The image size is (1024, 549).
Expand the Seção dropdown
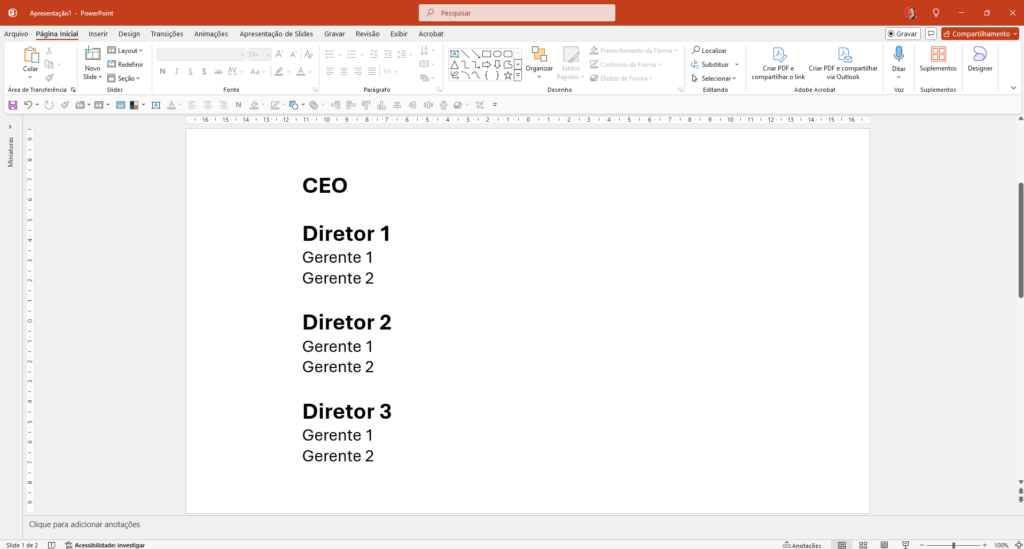(125, 78)
